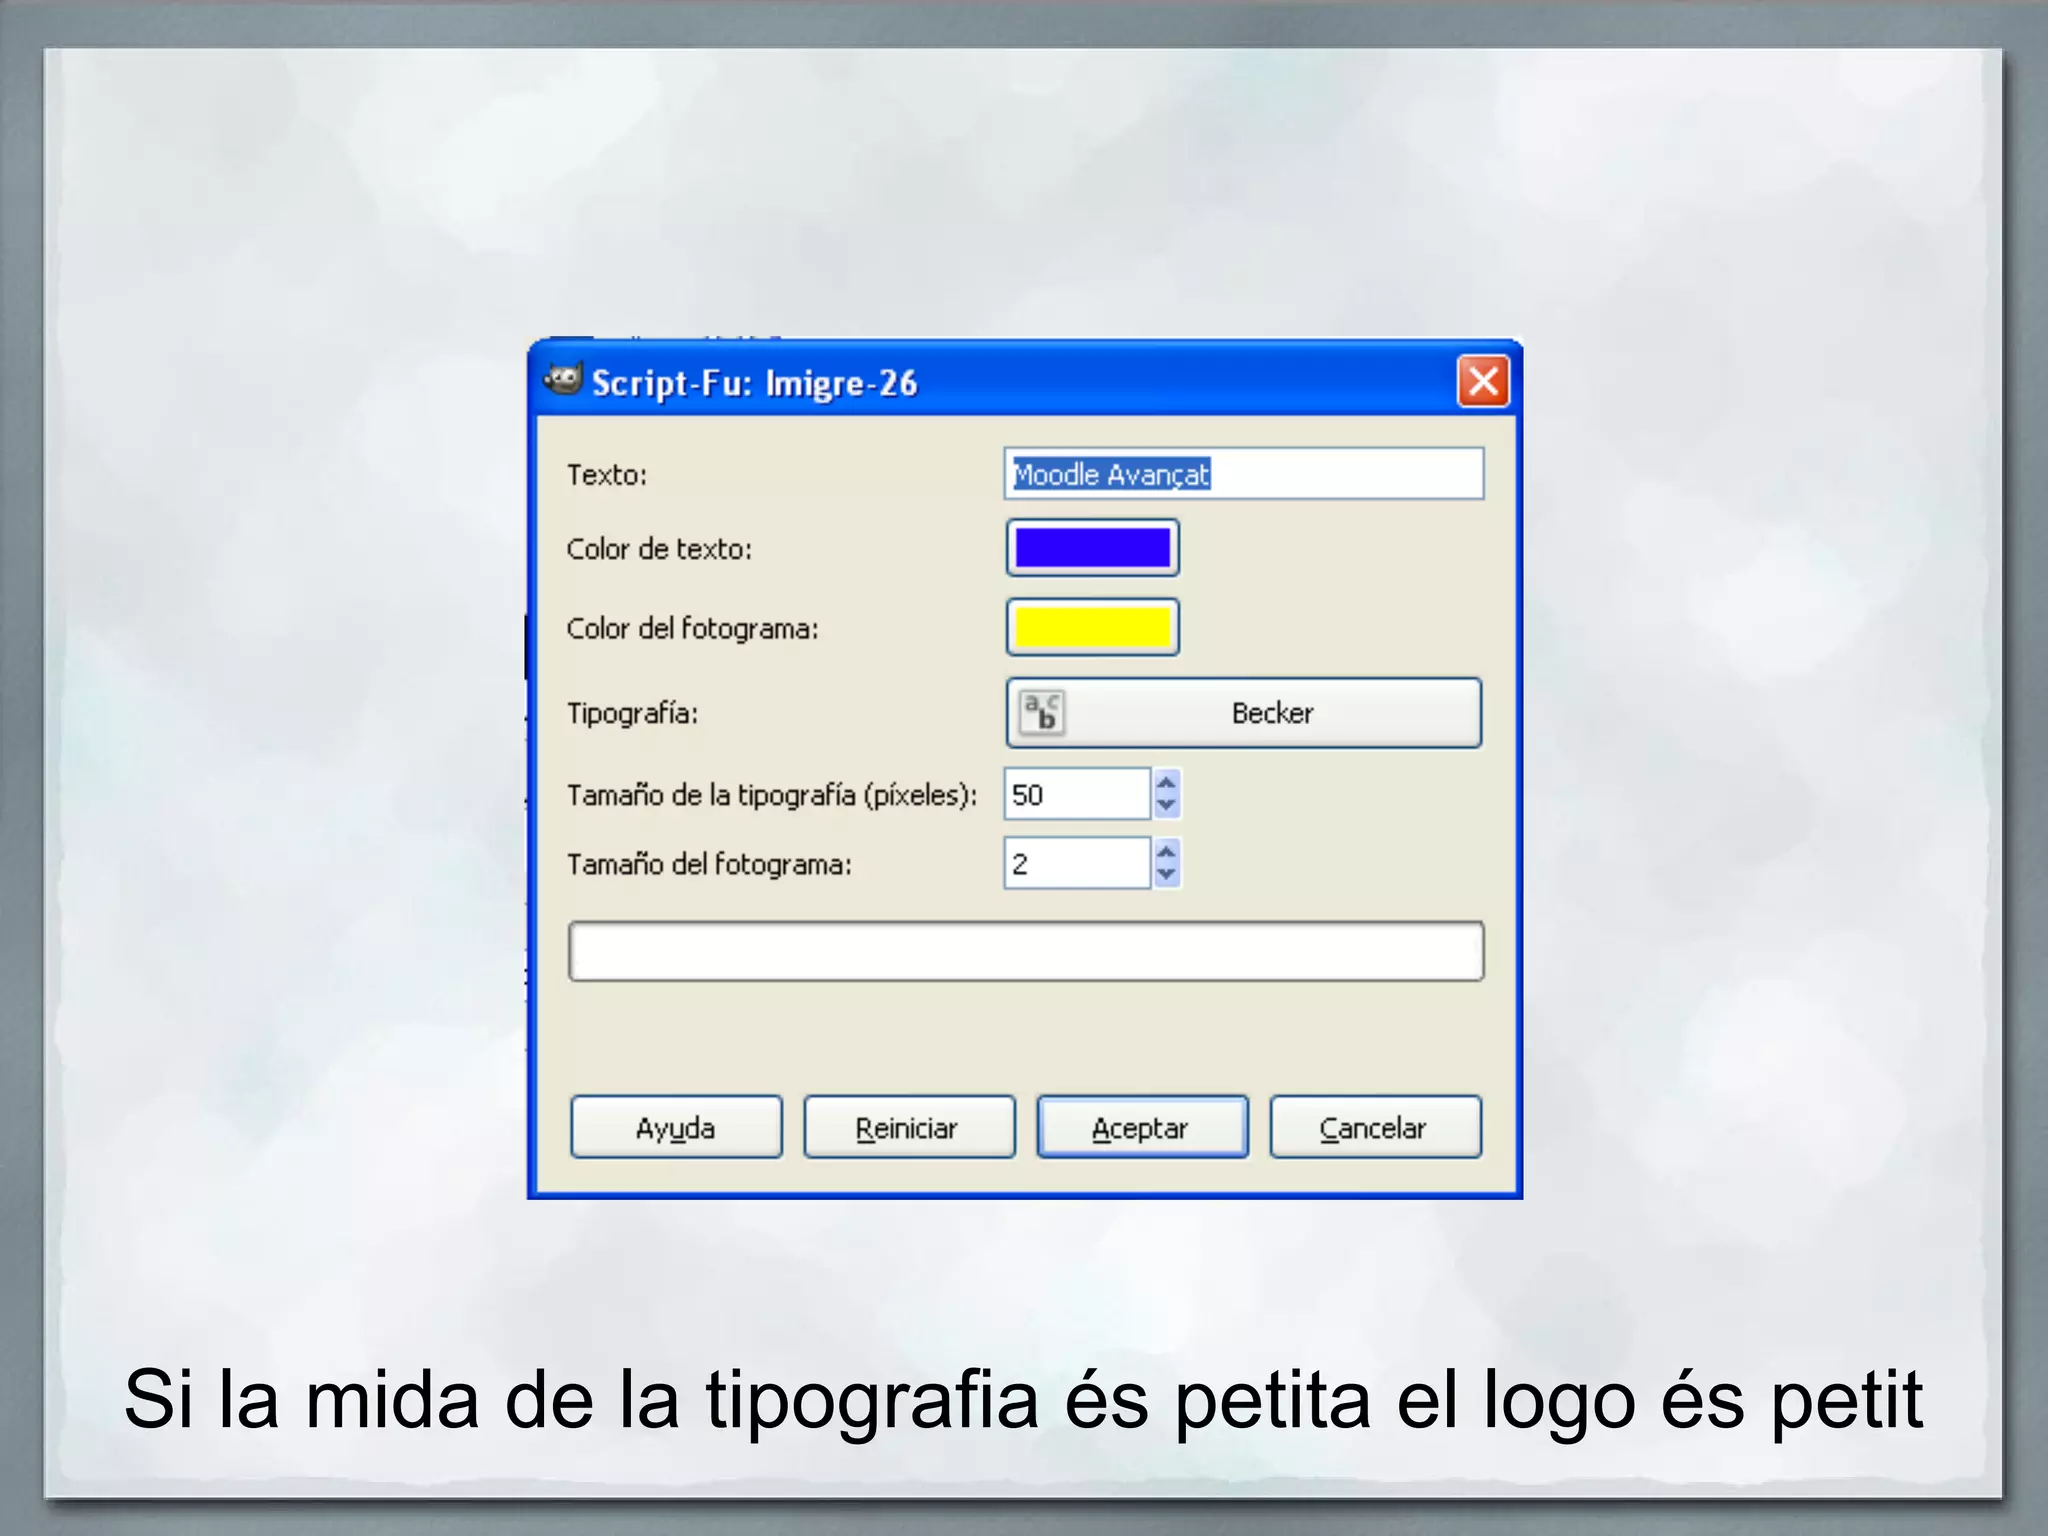Click the 'Color del fotograma:' label
Image resolution: width=2048 pixels, height=1536 pixels.
point(692,628)
